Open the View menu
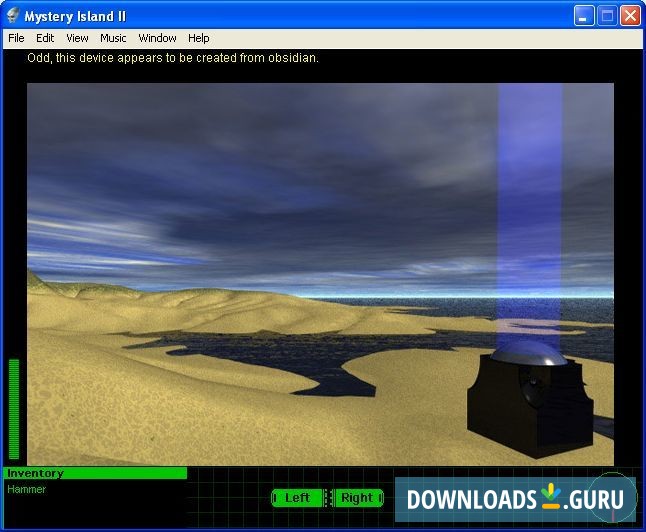This screenshot has width=646, height=532. click(77, 38)
